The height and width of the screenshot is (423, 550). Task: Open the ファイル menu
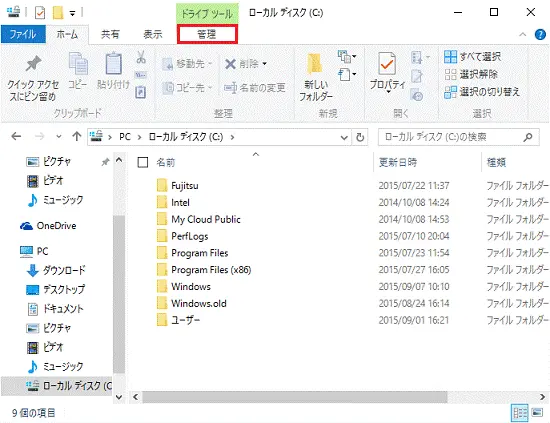tap(23, 34)
